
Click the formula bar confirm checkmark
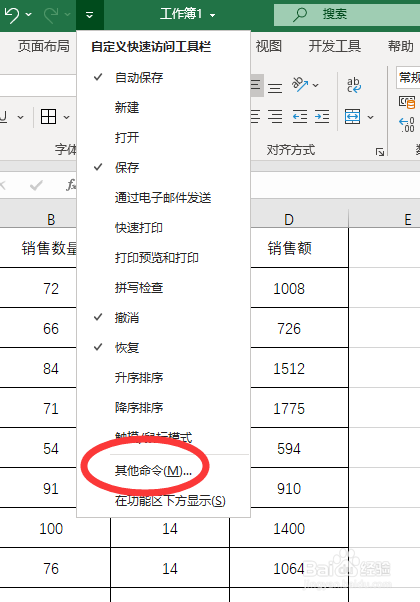tap(36, 185)
